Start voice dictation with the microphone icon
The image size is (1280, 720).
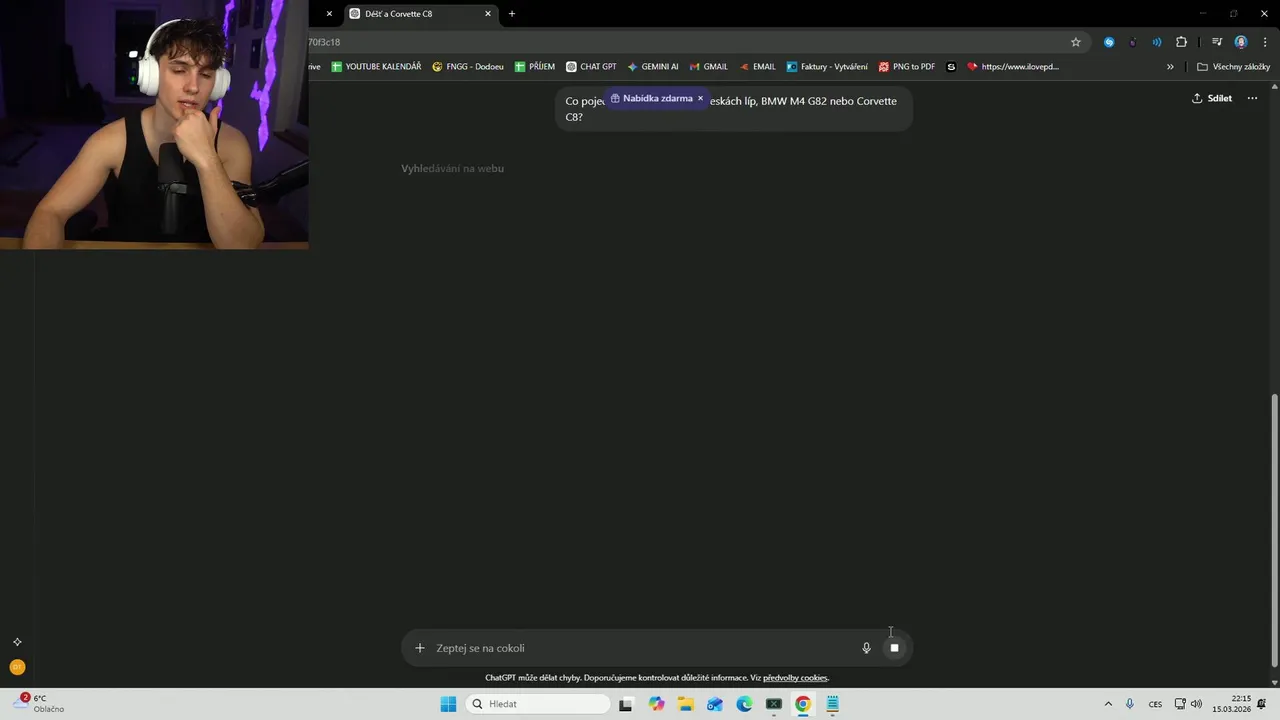tap(866, 648)
